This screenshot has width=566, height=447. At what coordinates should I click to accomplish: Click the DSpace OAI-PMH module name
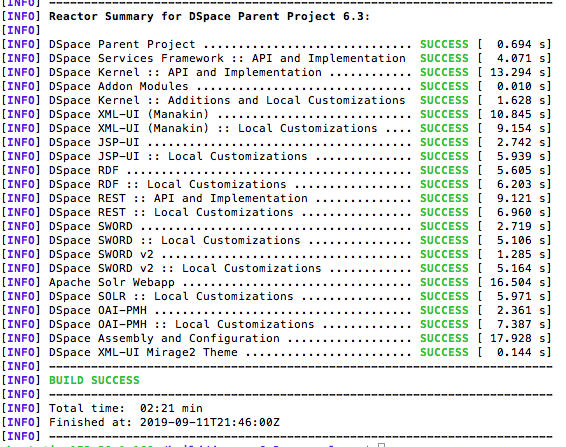pos(98,310)
